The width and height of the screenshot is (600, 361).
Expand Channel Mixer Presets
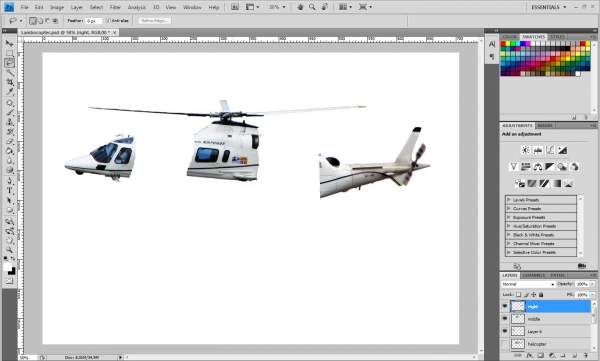[x=509, y=243]
